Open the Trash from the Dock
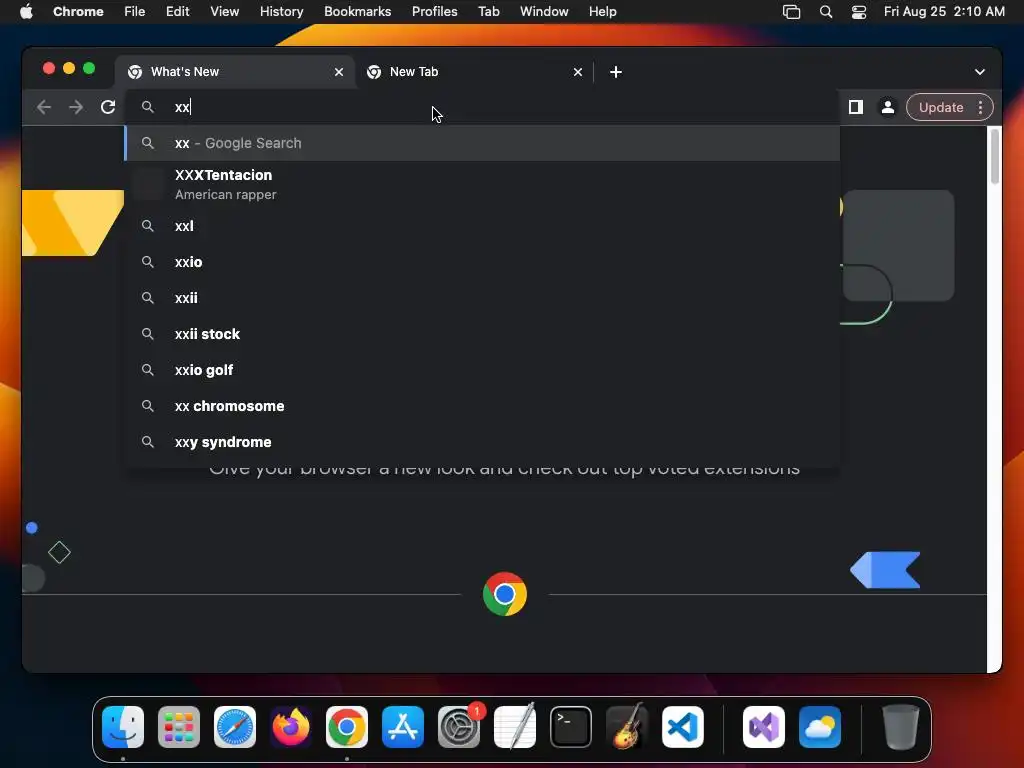Screen dimensions: 1024x768 pos(901,727)
